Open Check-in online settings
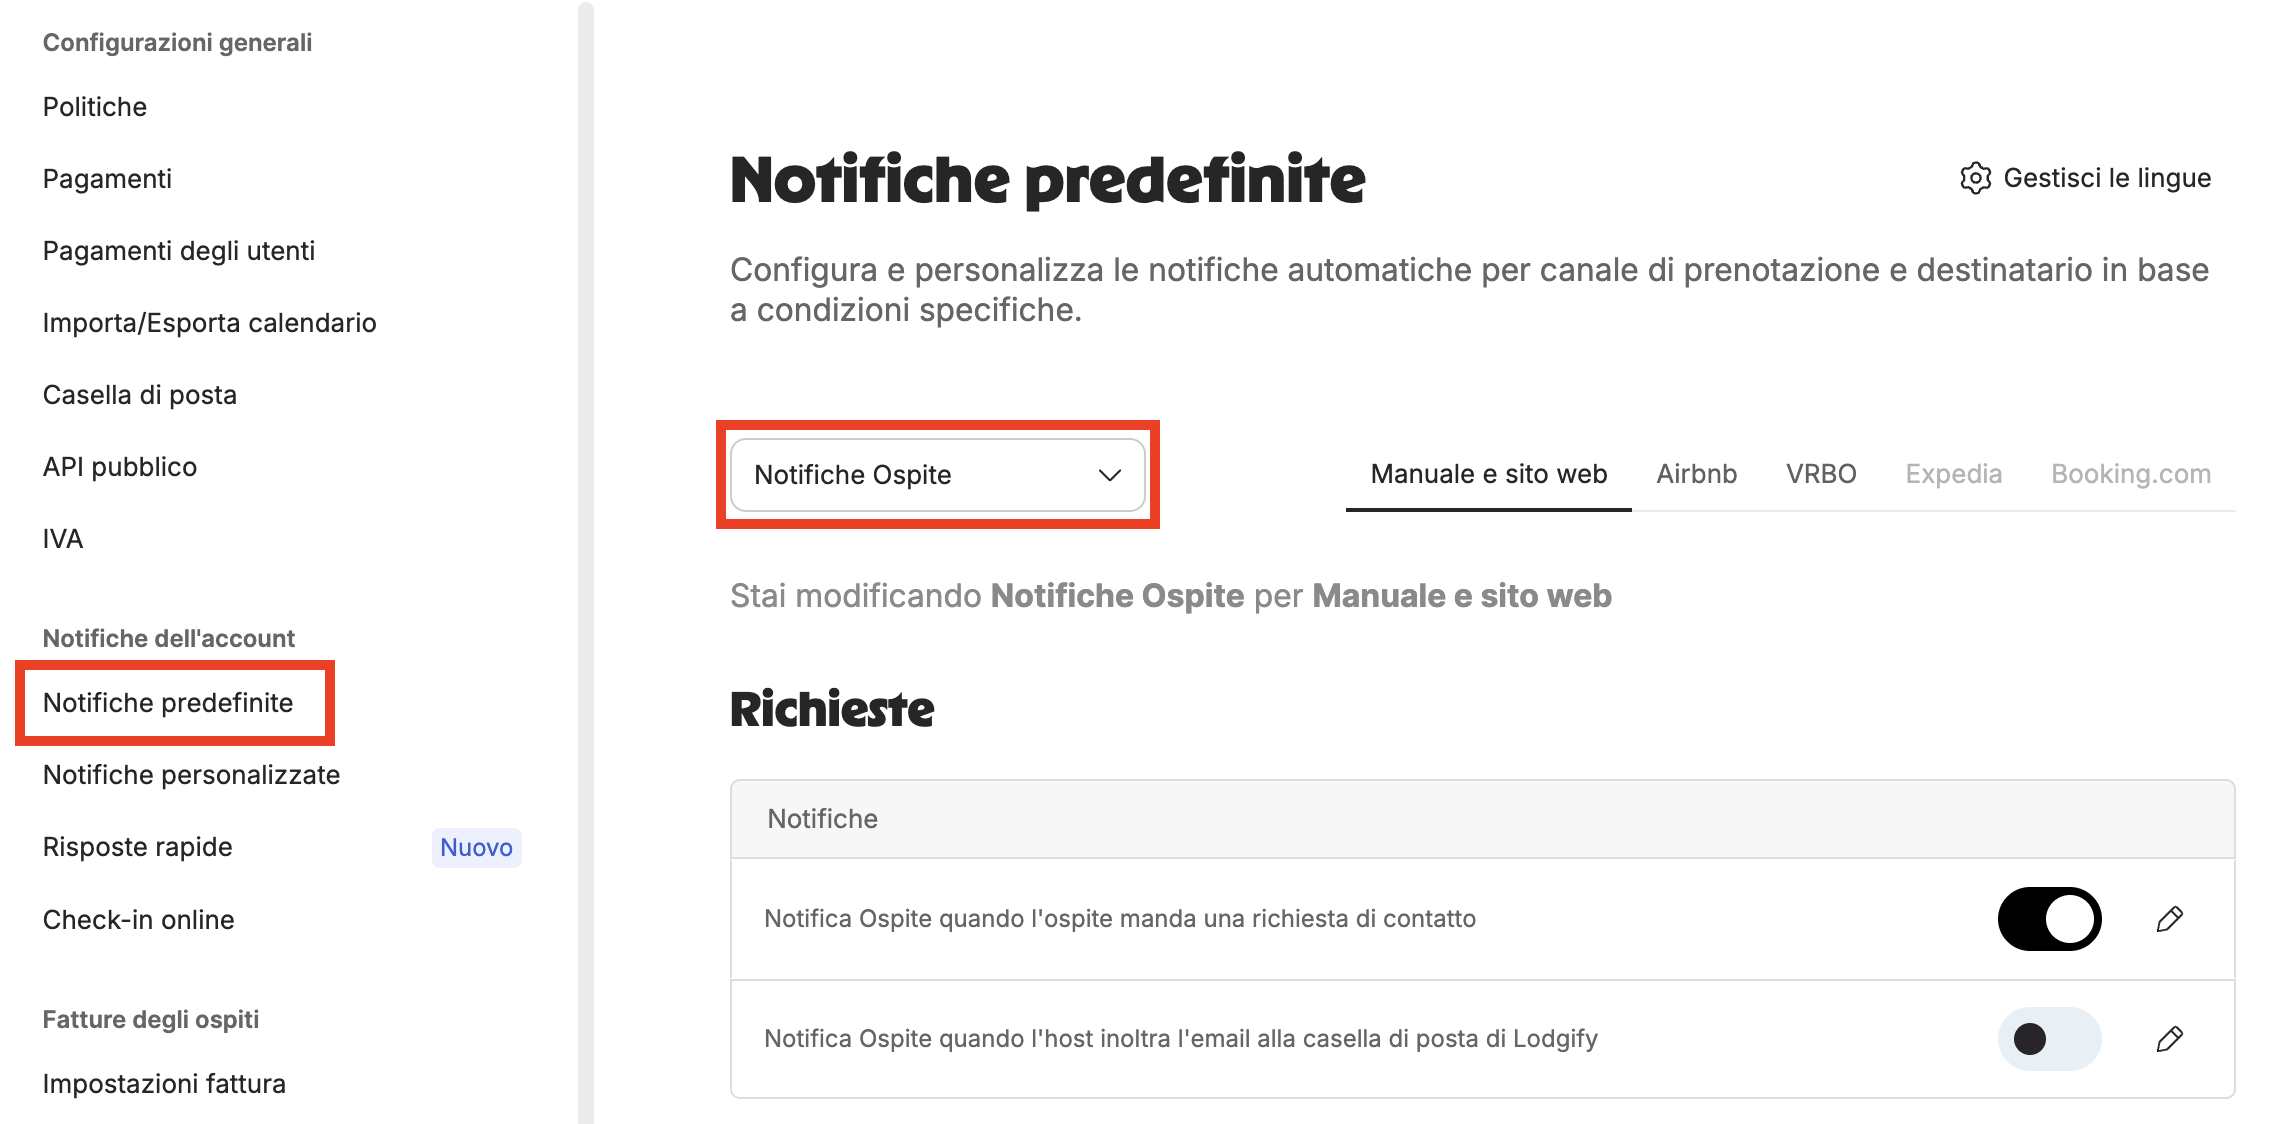This screenshot has height=1124, width=2292. [138, 920]
